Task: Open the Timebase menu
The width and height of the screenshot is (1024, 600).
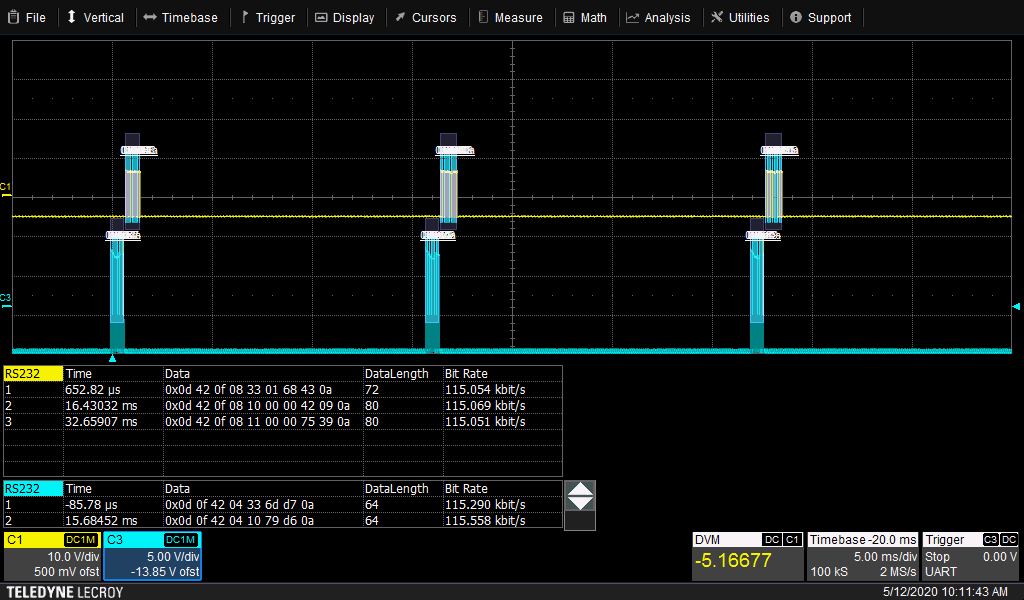Action: 180,17
